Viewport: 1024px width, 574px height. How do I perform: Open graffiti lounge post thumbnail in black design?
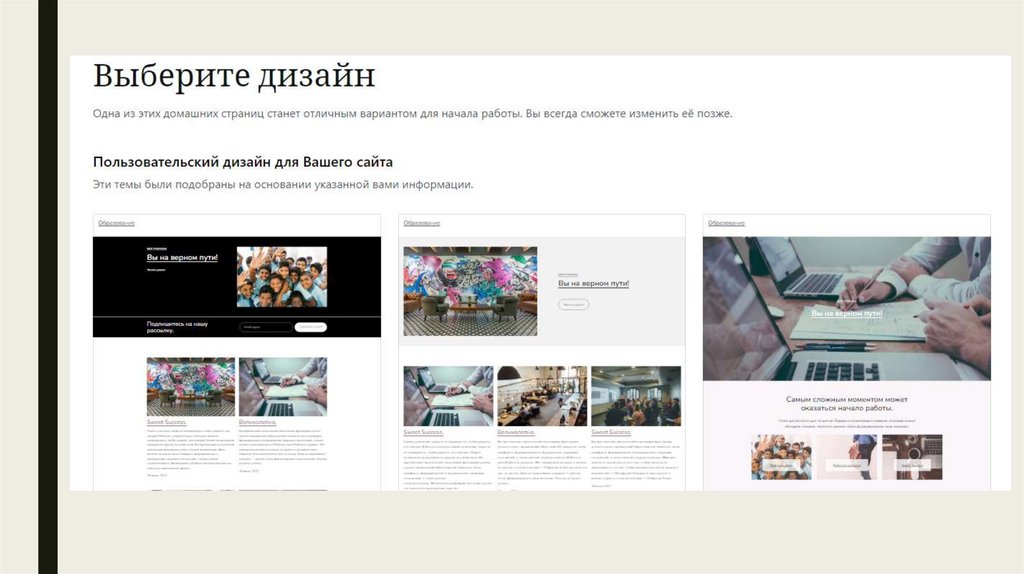click(191, 387)
